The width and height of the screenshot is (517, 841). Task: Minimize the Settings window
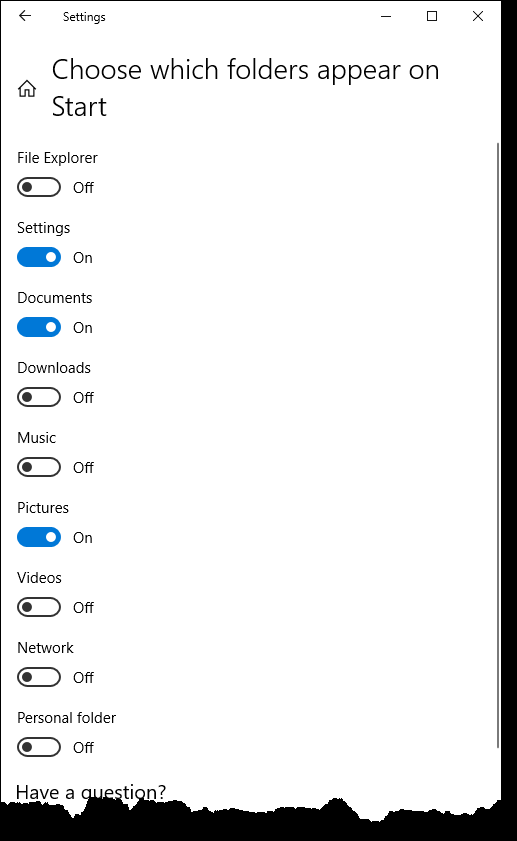386,17
